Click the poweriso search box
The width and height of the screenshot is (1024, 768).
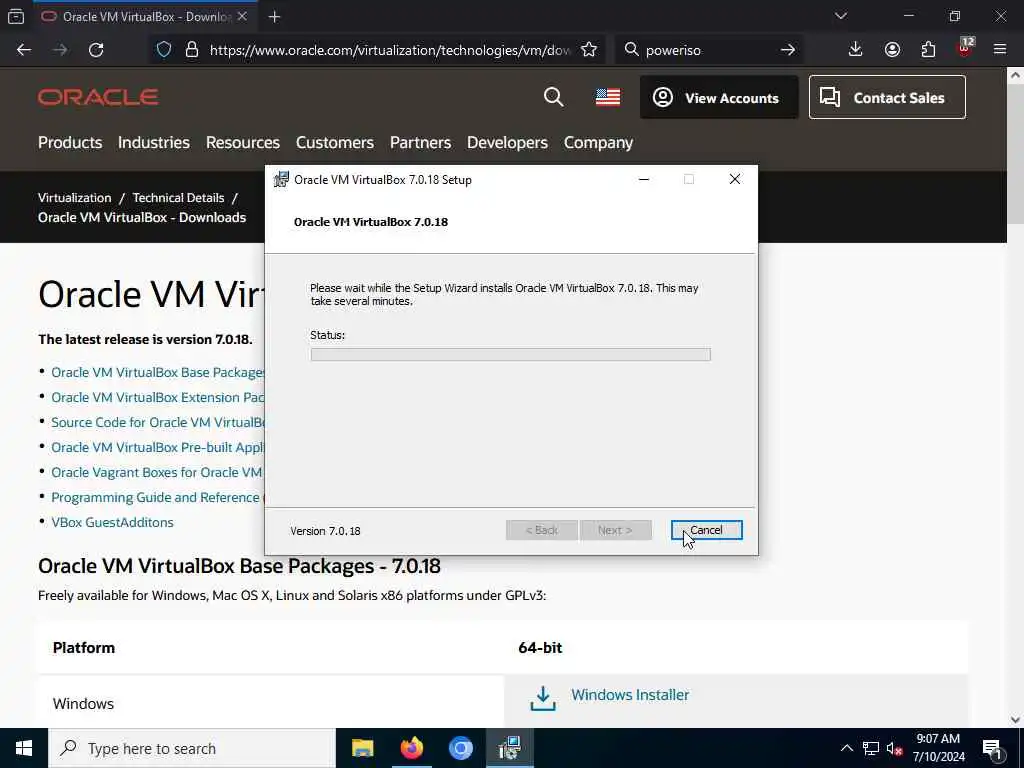709,50
